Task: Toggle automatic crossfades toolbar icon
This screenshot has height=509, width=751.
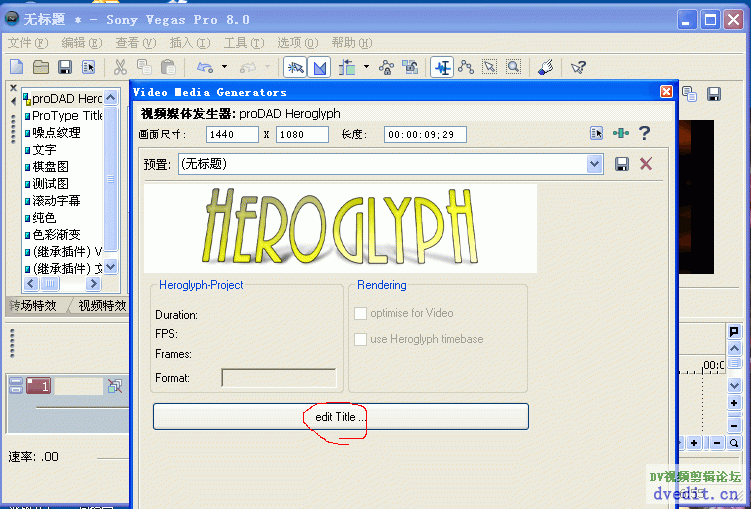Action: (x=319, y=67)
